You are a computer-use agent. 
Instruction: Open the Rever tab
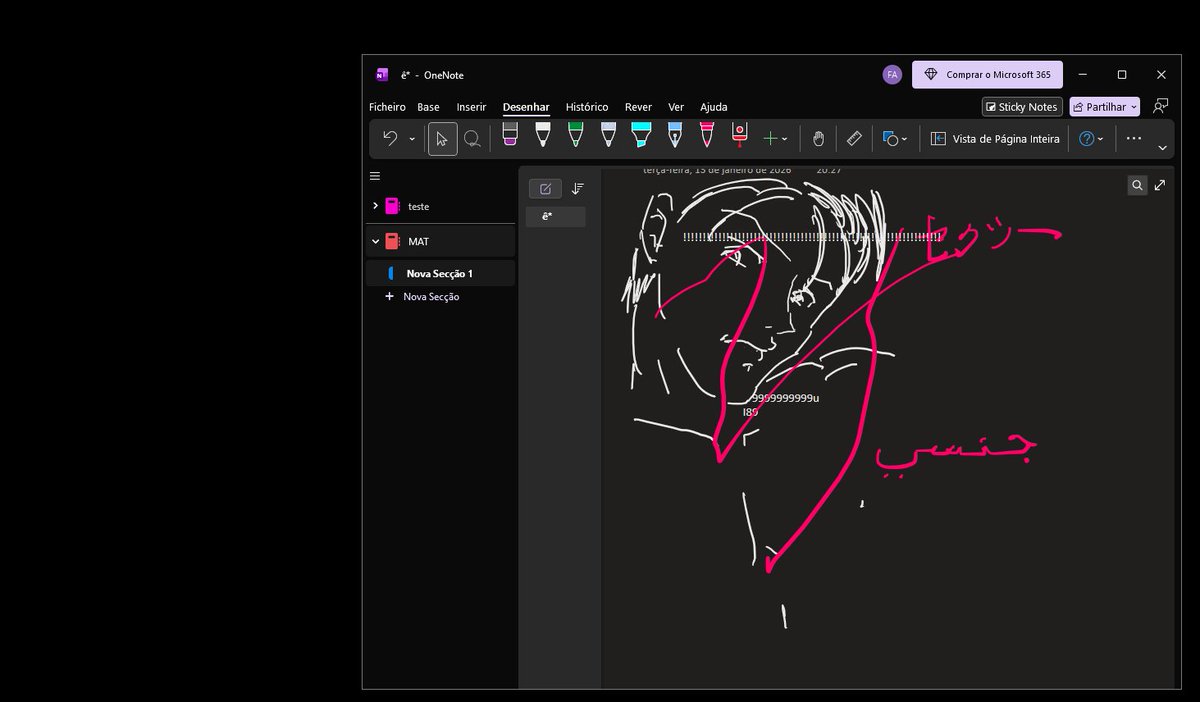click(638, 107)
